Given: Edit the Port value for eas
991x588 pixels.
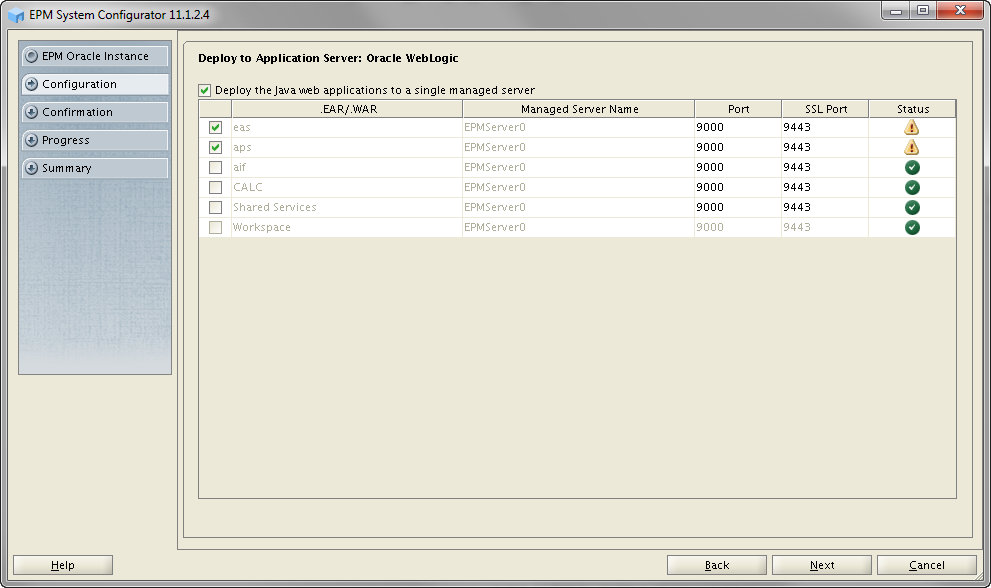Looking at the screenshot, I should click(x=738, y=127).
